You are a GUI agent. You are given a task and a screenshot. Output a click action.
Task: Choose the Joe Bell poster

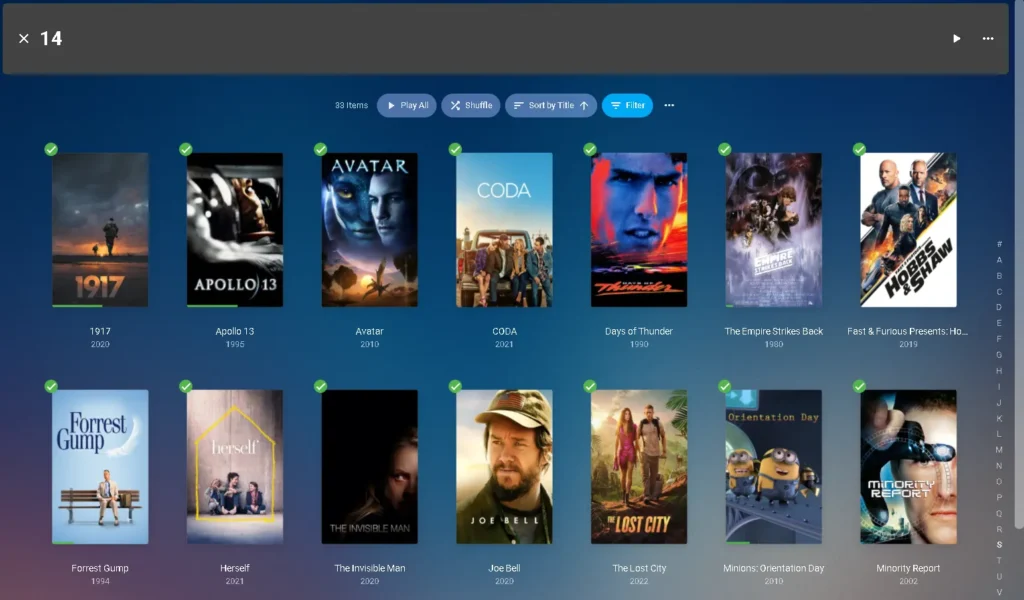(x=504, y=467)
